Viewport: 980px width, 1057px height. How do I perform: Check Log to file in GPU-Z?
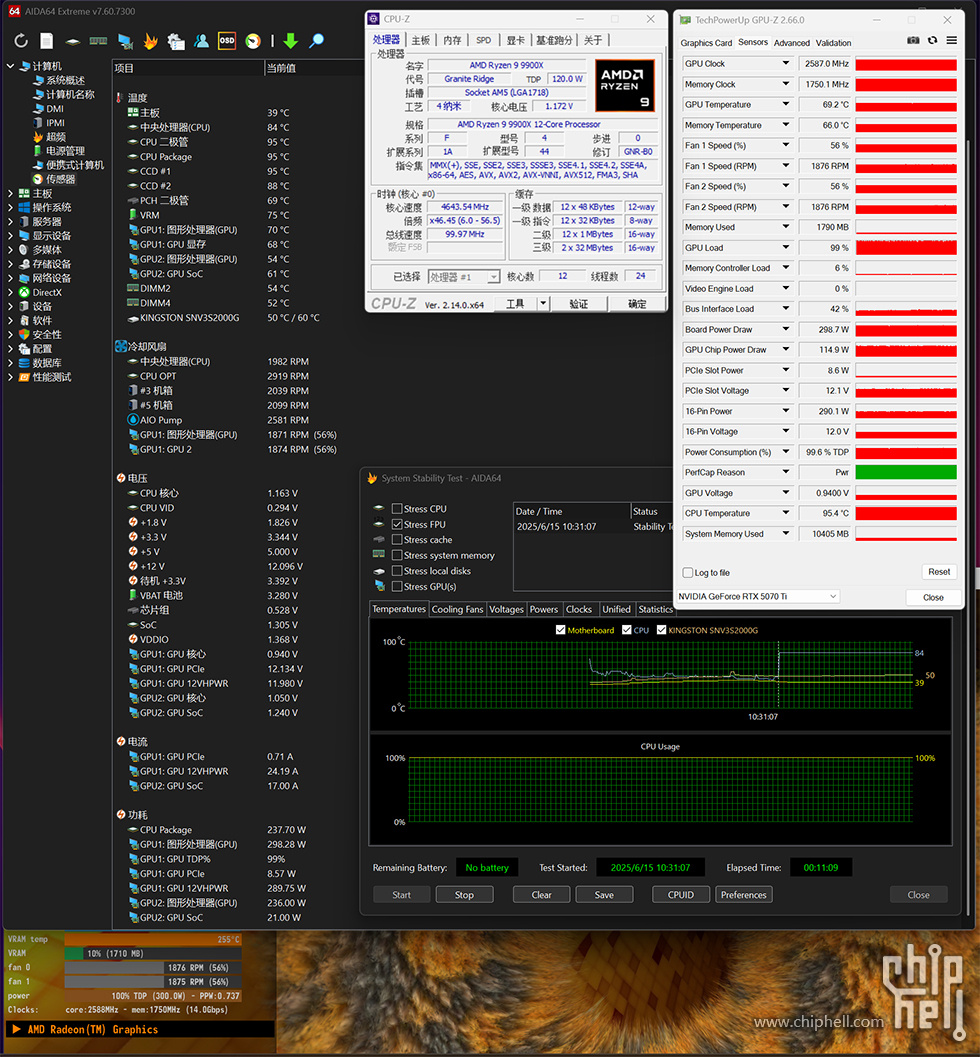tap(687, 573)
